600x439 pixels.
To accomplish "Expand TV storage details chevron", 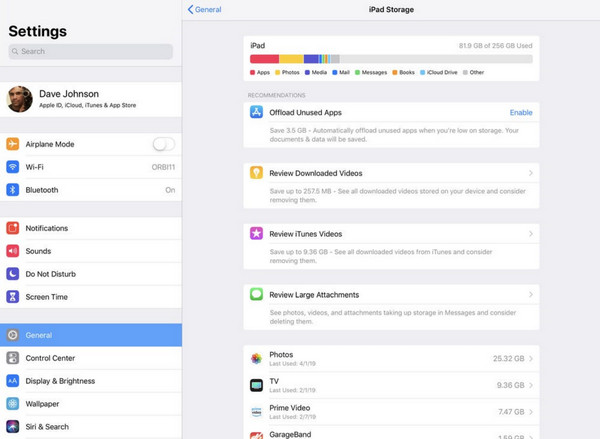I will coord(531,385).
